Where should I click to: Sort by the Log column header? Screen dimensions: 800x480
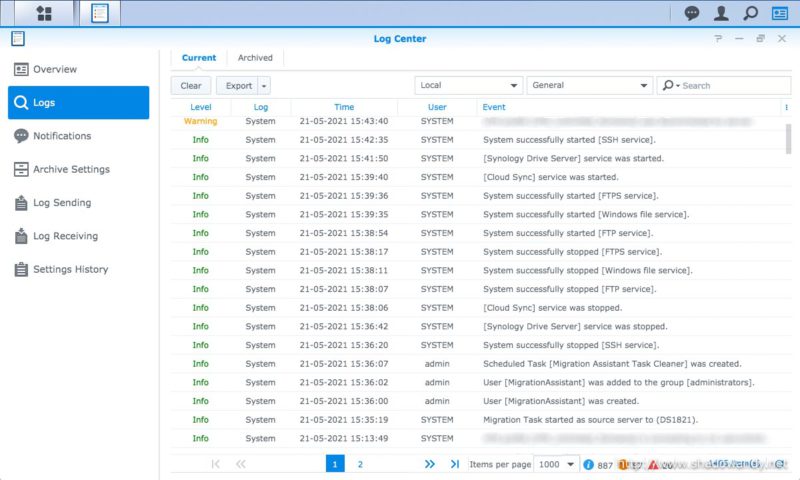click(261, 107)
